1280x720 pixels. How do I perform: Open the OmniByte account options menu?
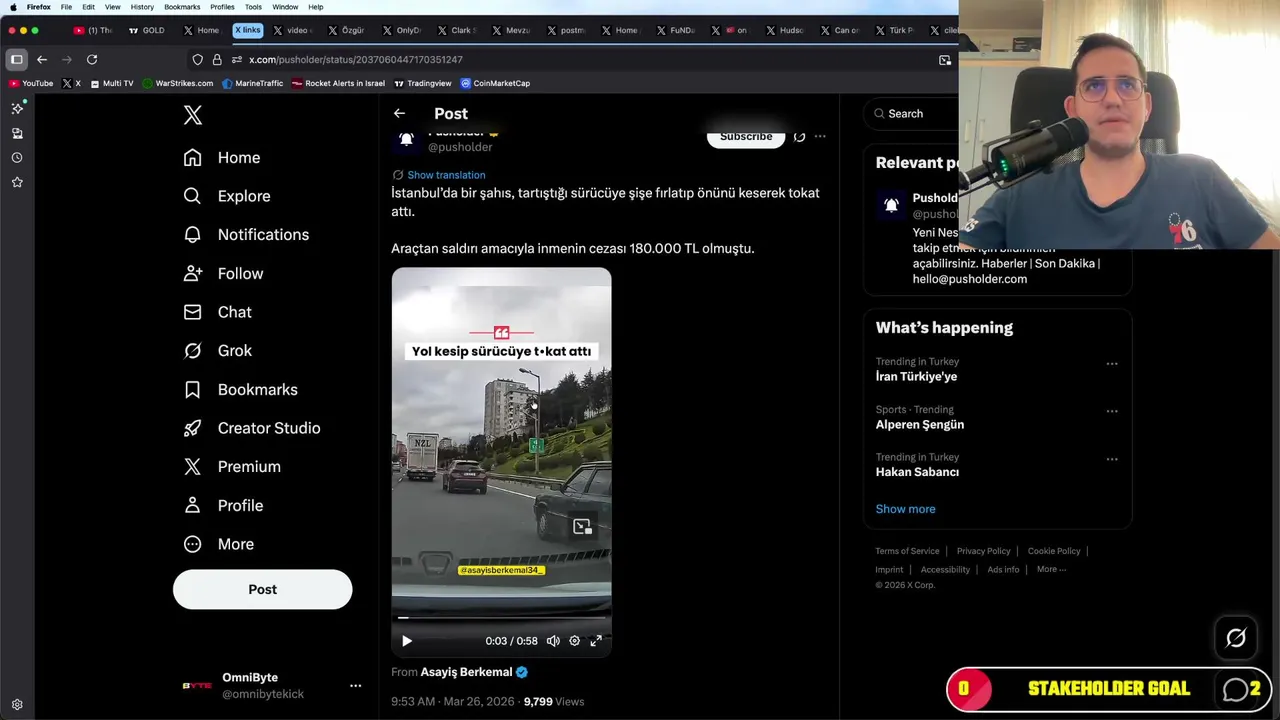tap(355, 686)
